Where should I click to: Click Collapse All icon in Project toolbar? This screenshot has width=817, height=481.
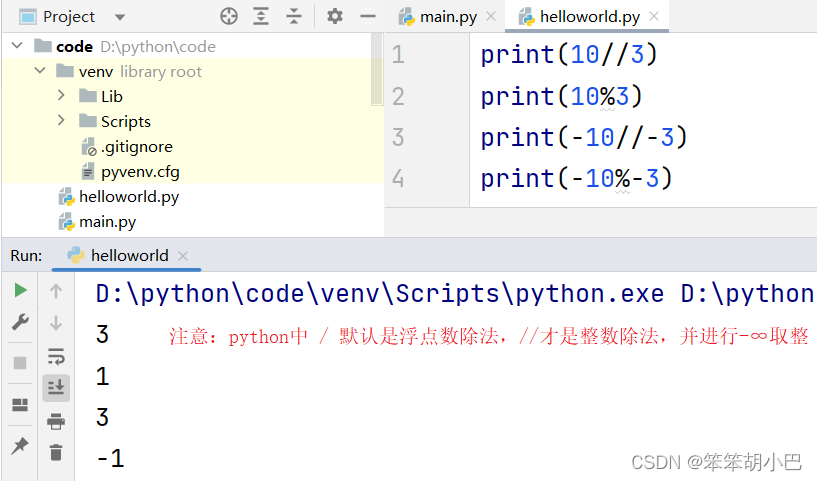293,16
